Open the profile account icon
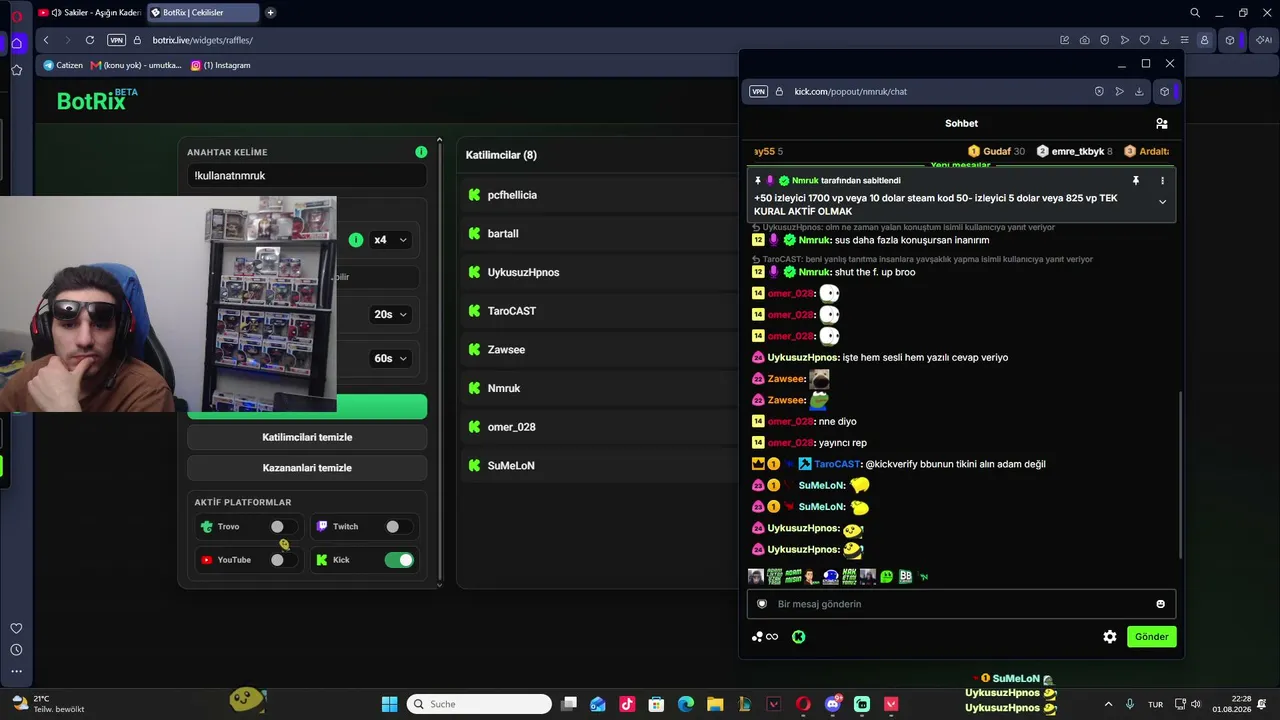The image size is (1280, 720). (1205, 40)
